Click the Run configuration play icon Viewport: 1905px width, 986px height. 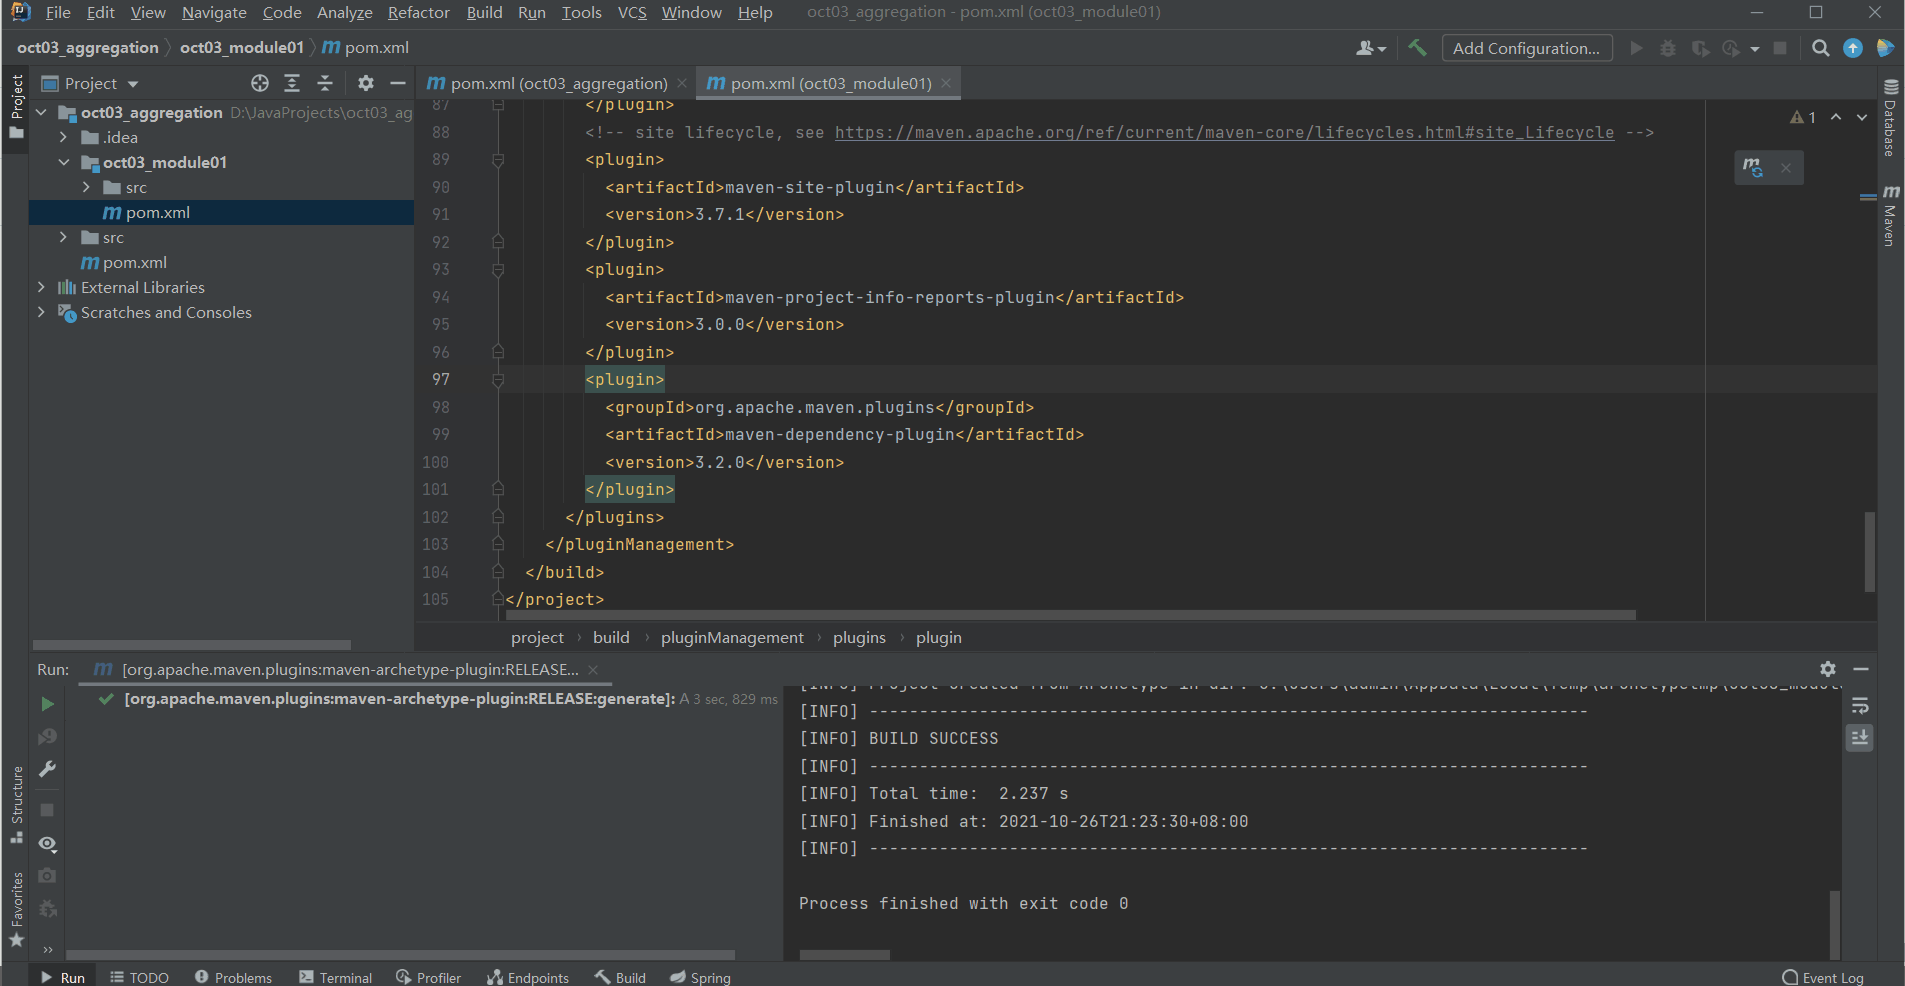pos(1636,48)
